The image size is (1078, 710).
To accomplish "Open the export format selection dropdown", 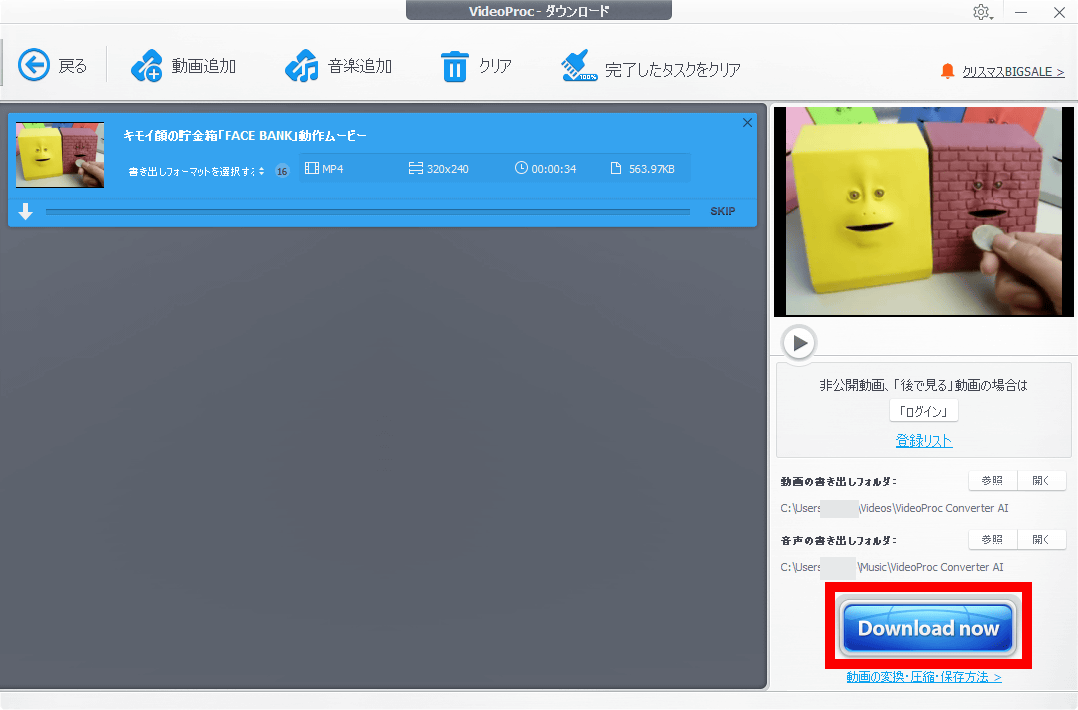I will [197, 170].
